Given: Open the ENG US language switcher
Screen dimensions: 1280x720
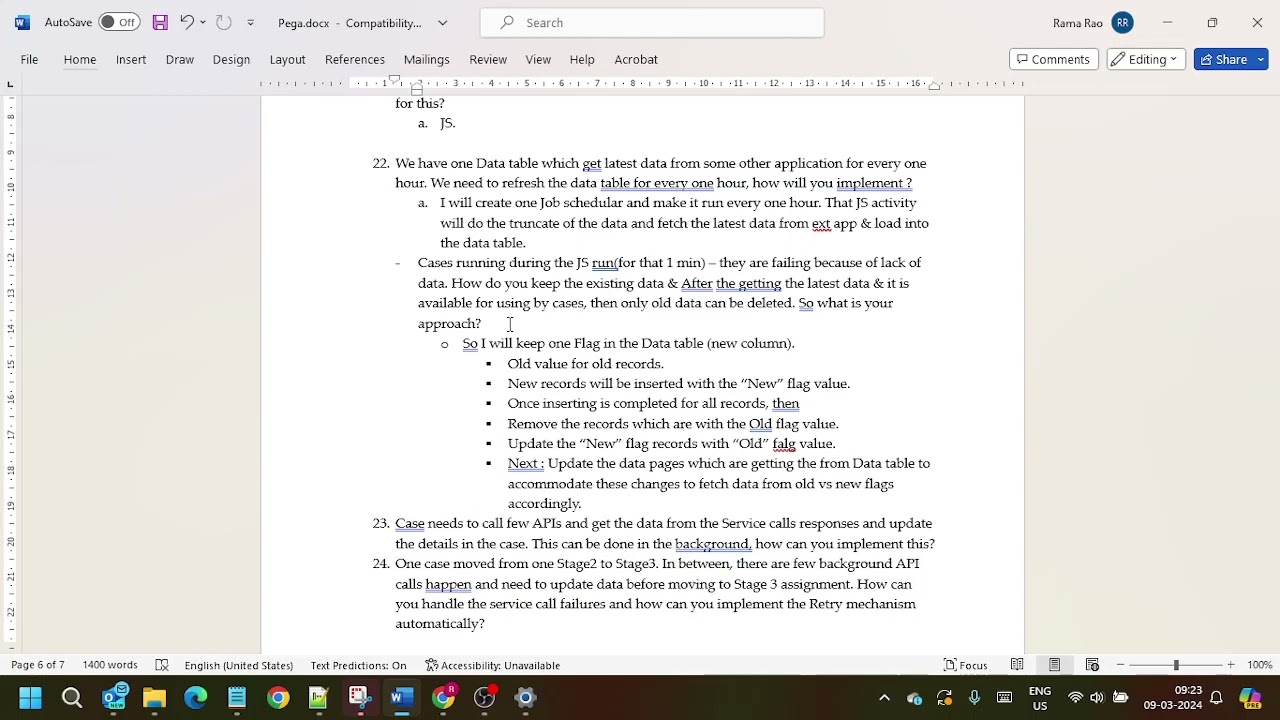Looking at the screenshot, I should (x=1039, y=698).
